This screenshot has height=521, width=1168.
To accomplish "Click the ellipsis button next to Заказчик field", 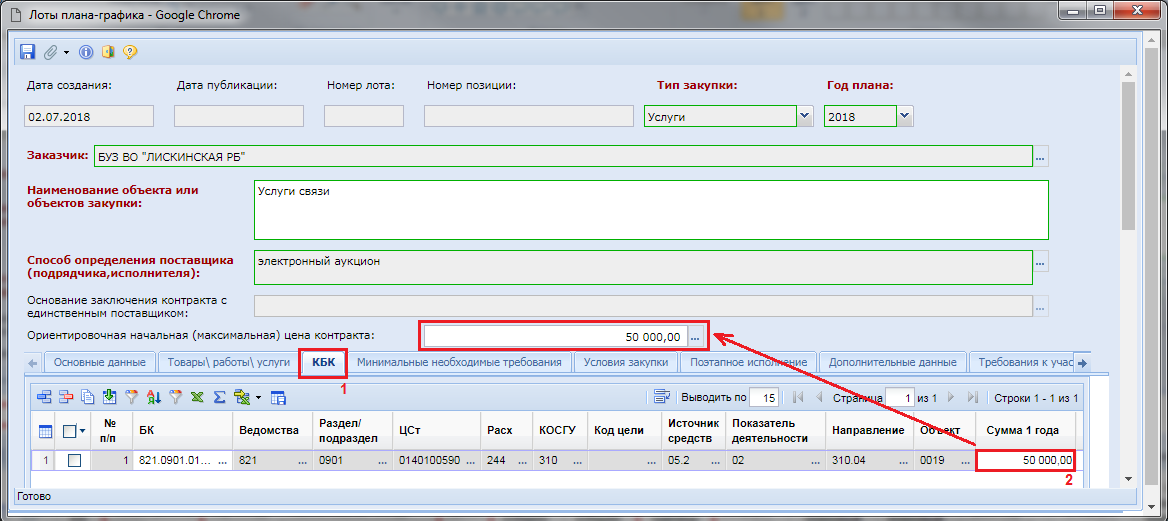I will coord(1041,157).
